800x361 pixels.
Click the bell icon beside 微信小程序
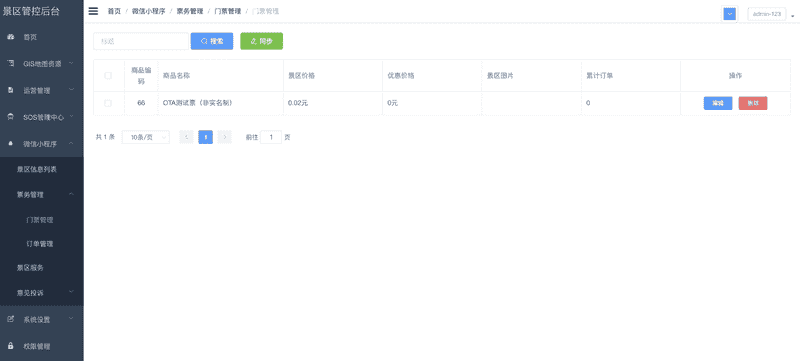(x=11, y=144)
